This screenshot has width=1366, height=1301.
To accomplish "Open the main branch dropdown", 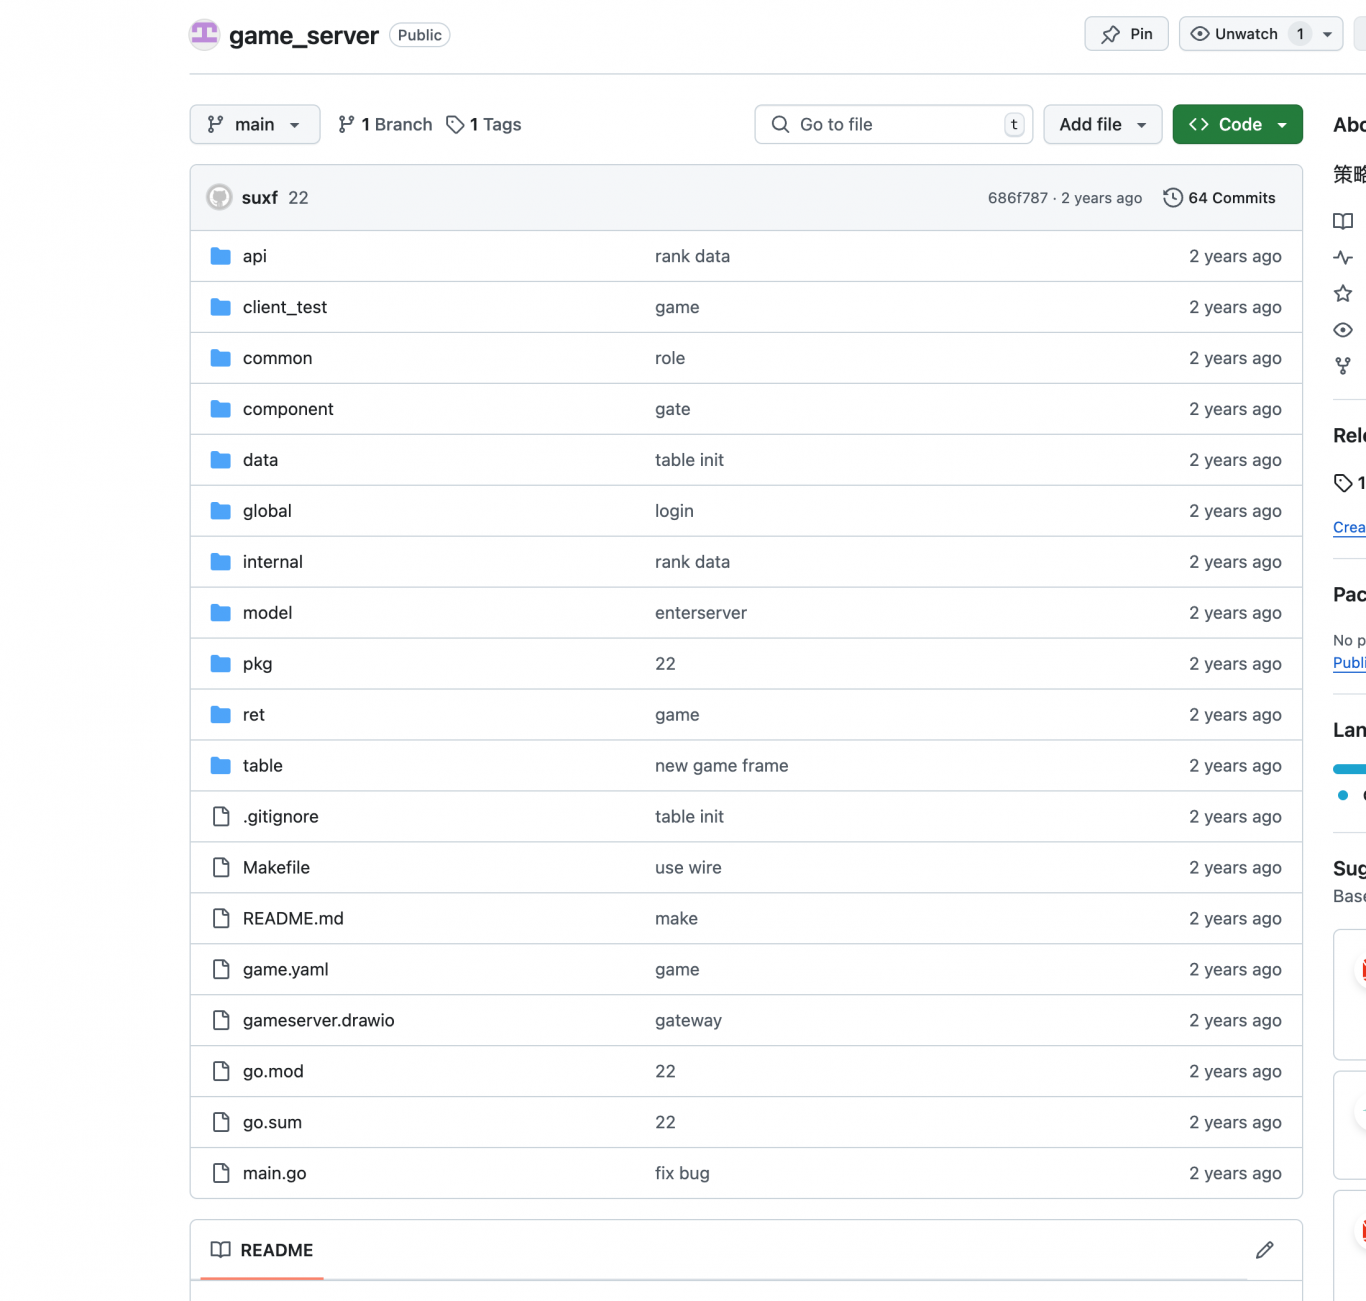I will click(255, 124).
